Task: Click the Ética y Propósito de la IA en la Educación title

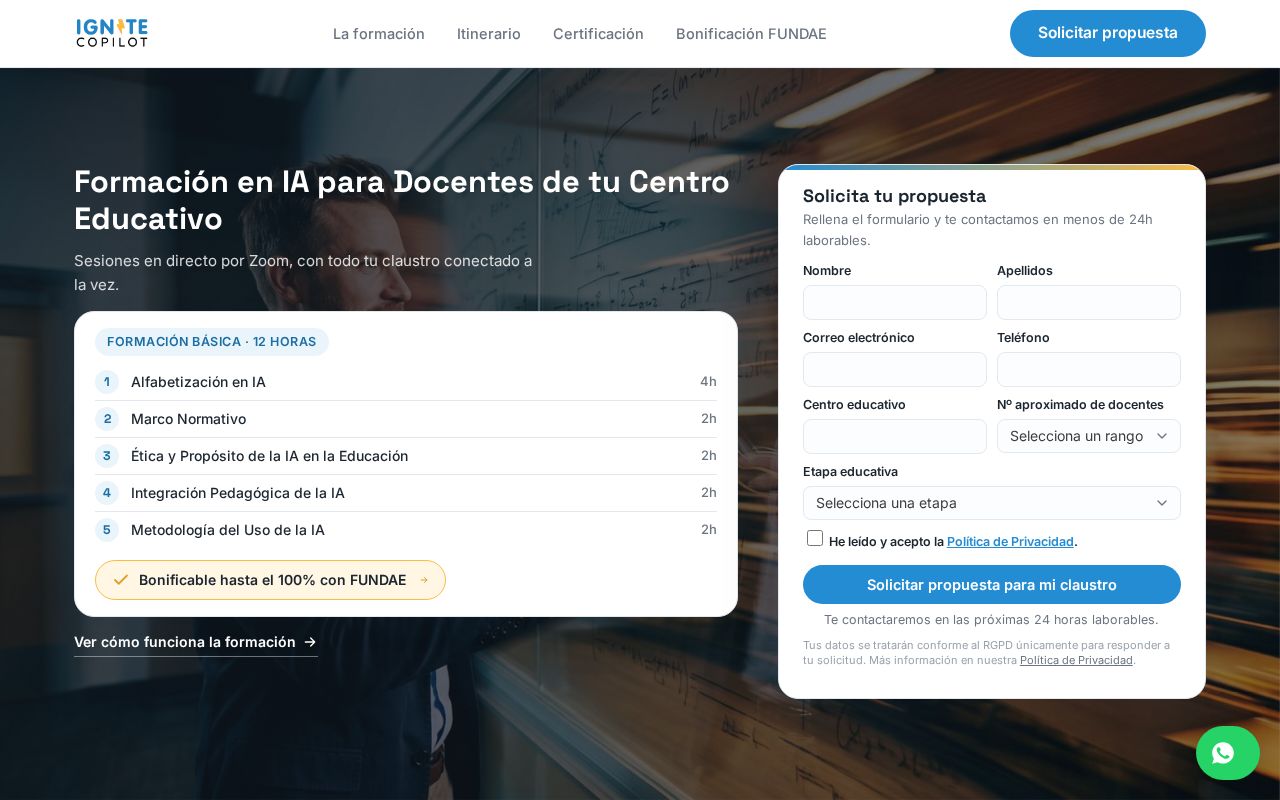Action: [x=269, y=456]
